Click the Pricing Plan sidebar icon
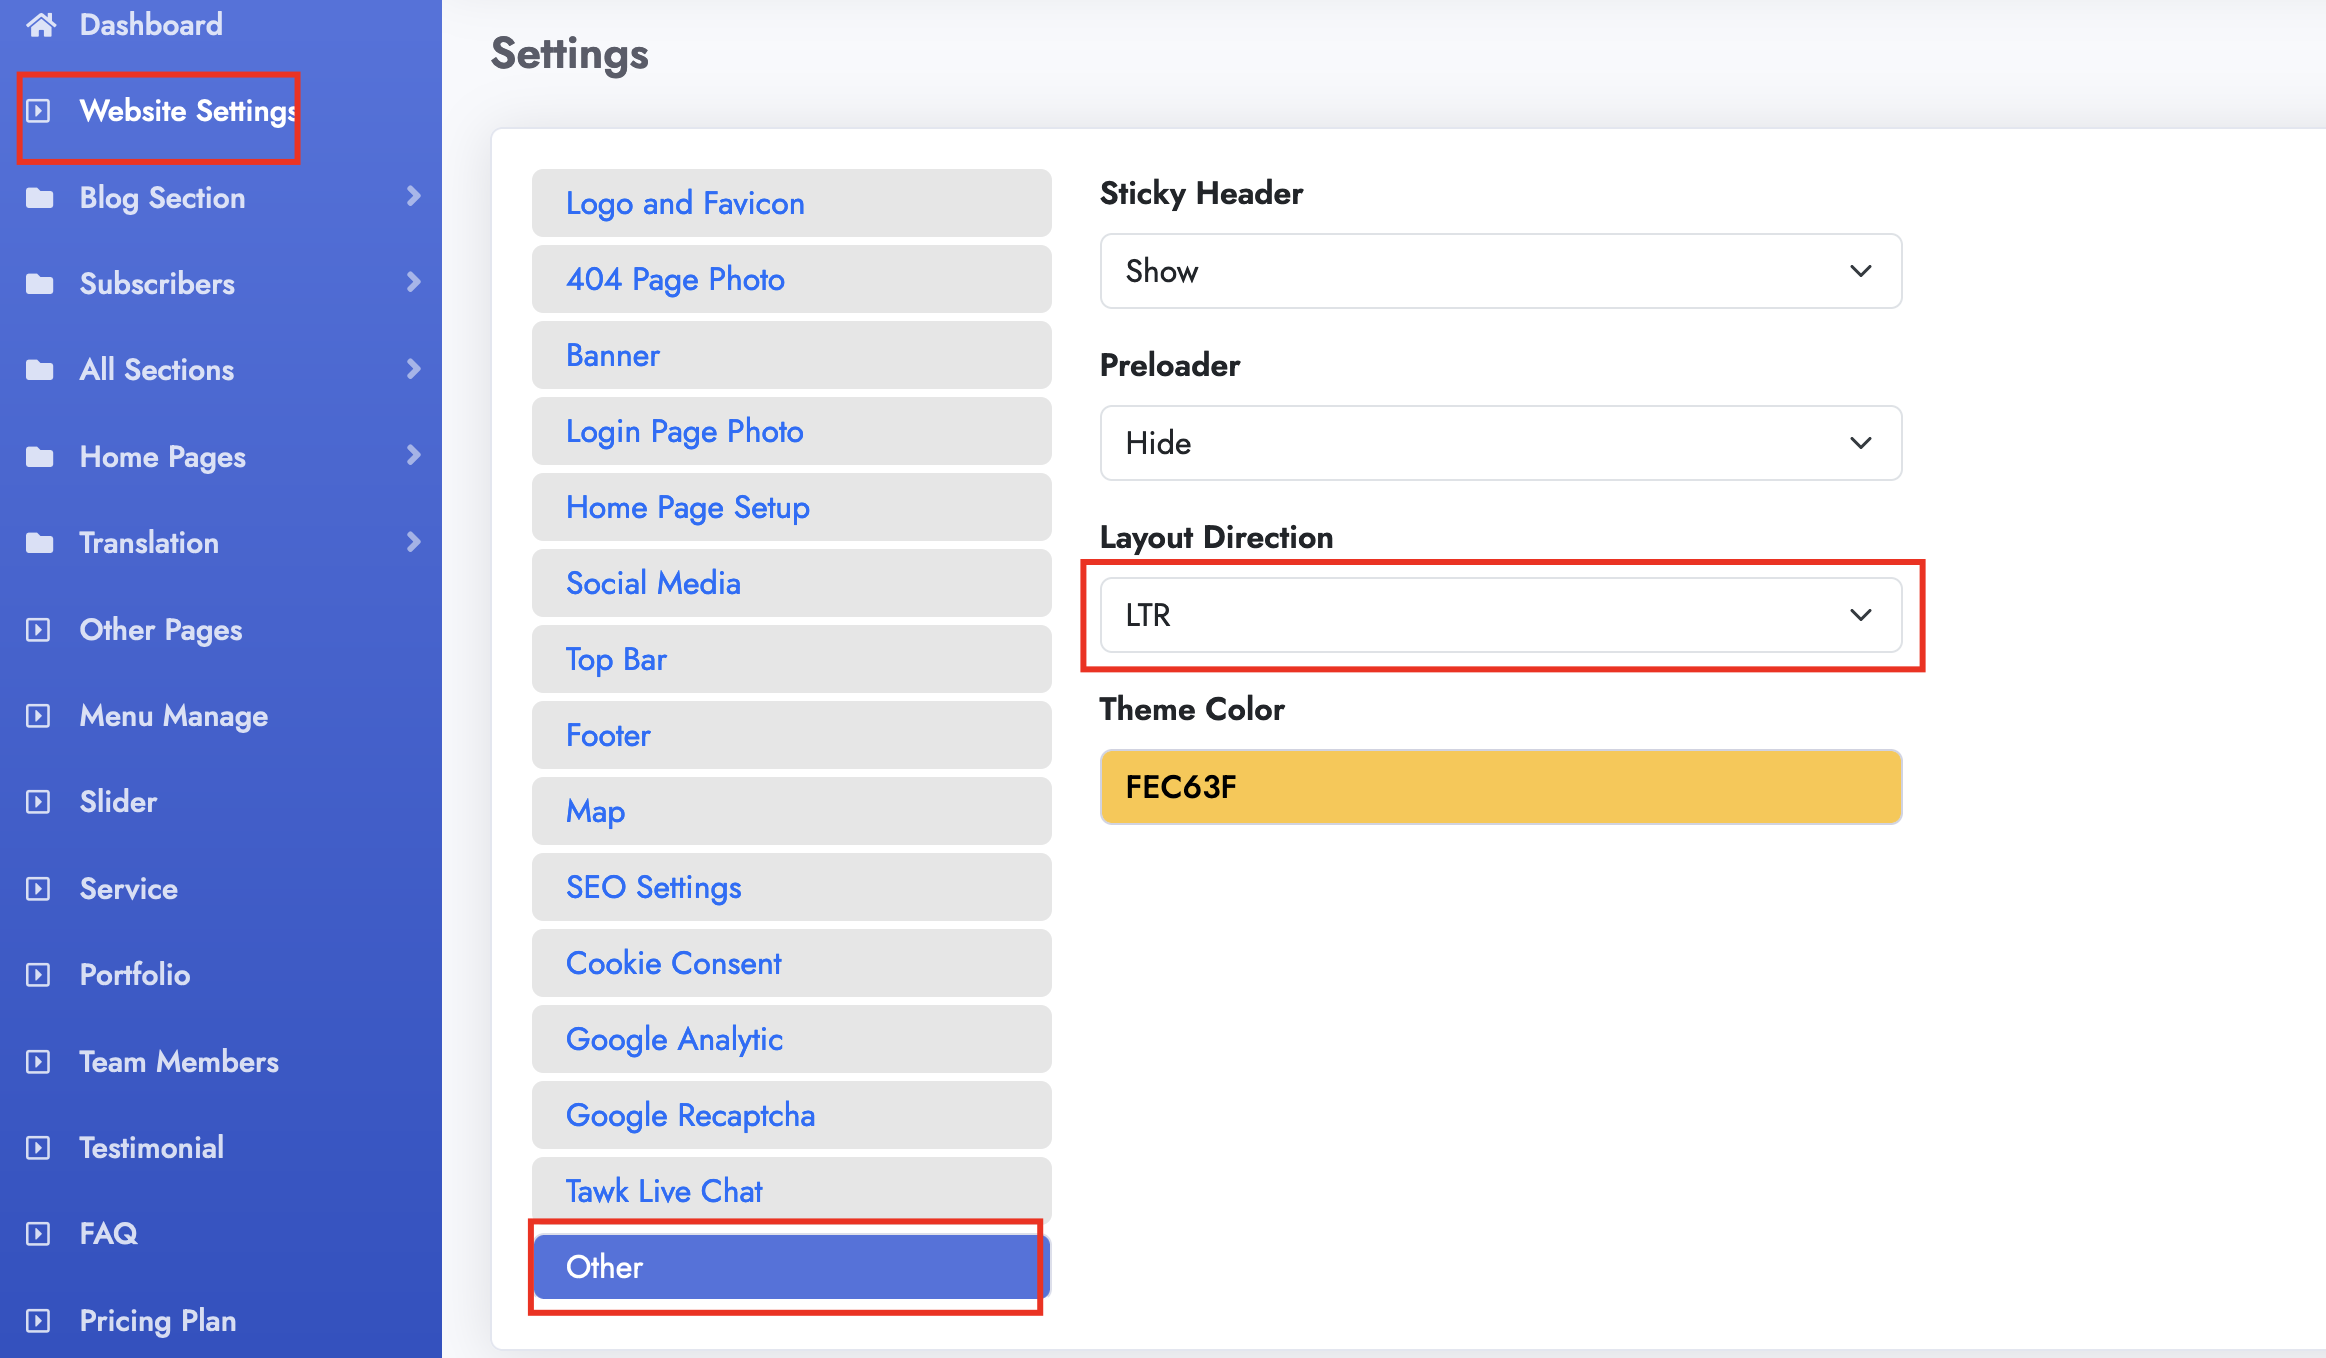2326x1358 pixels. (38, 1321)
